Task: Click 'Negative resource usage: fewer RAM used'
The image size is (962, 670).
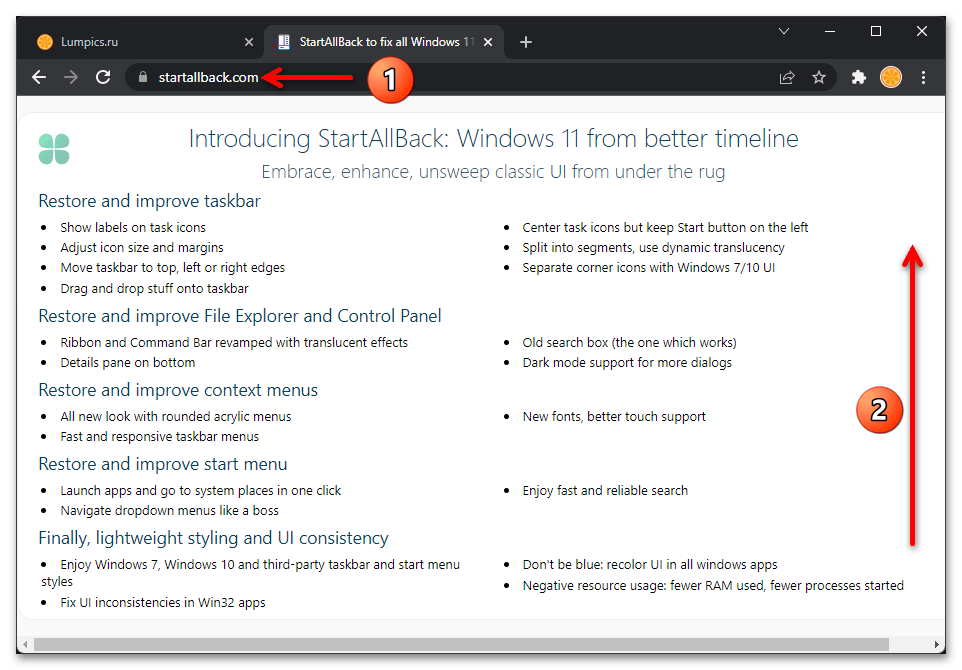Action: (x=713, y=586)
